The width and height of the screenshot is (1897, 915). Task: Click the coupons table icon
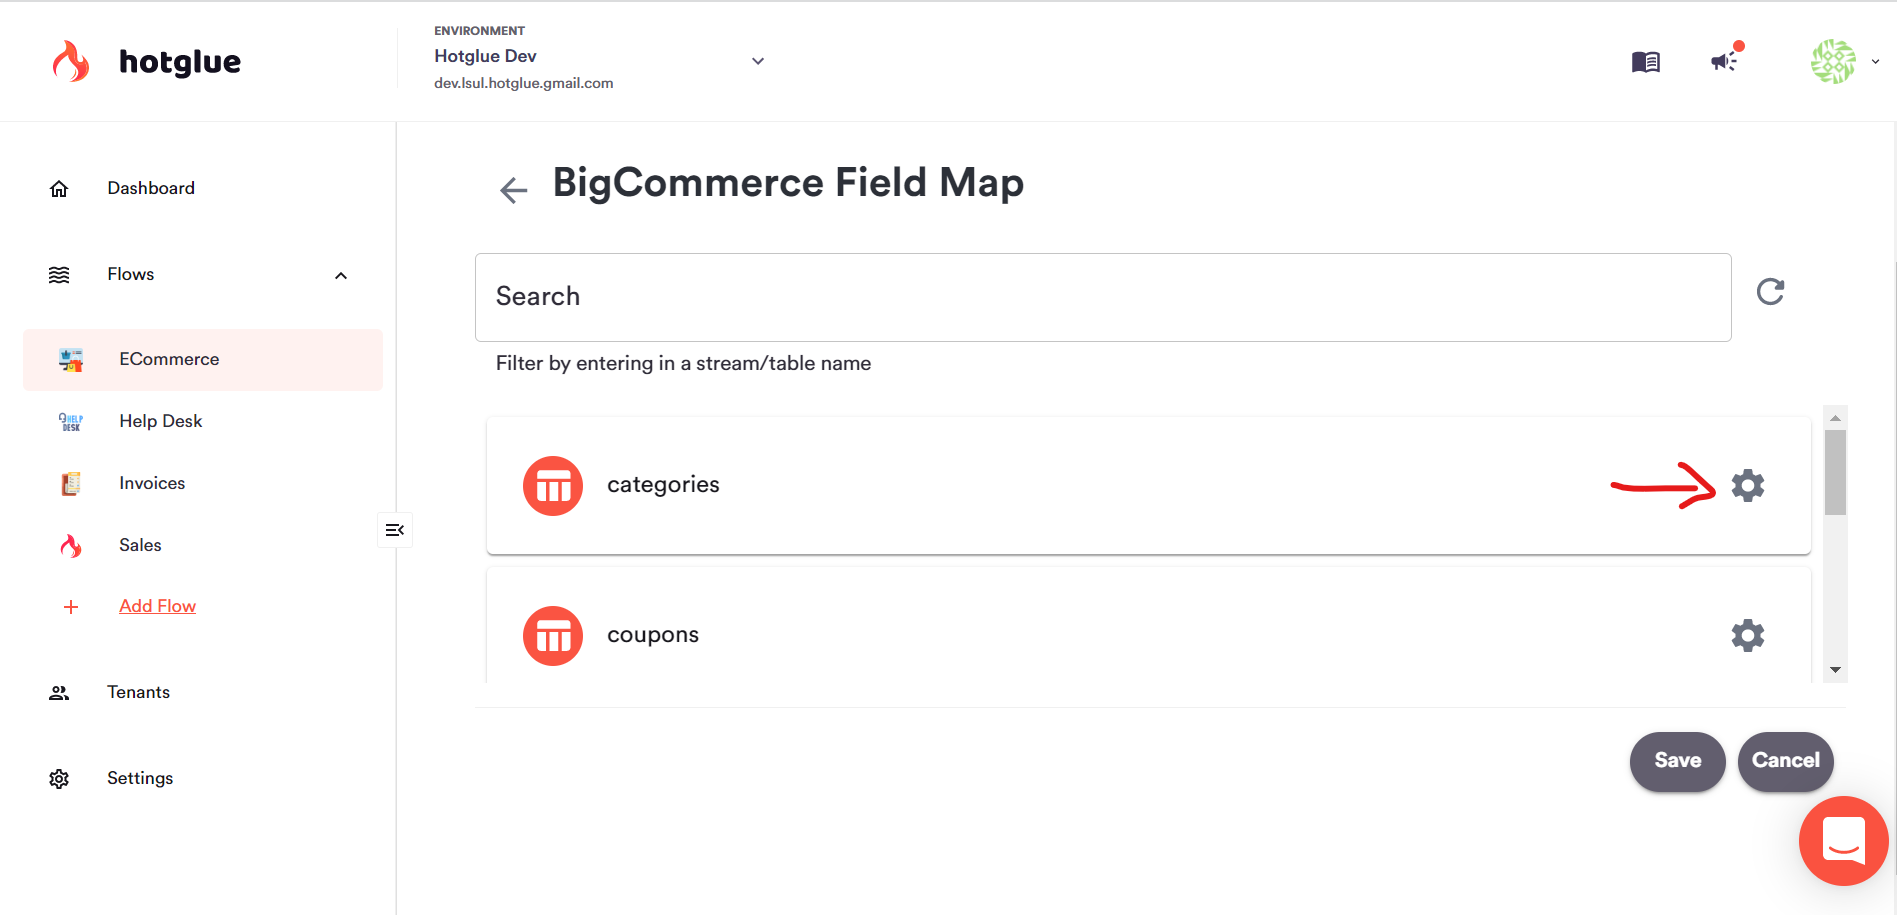tap(553, 636)
